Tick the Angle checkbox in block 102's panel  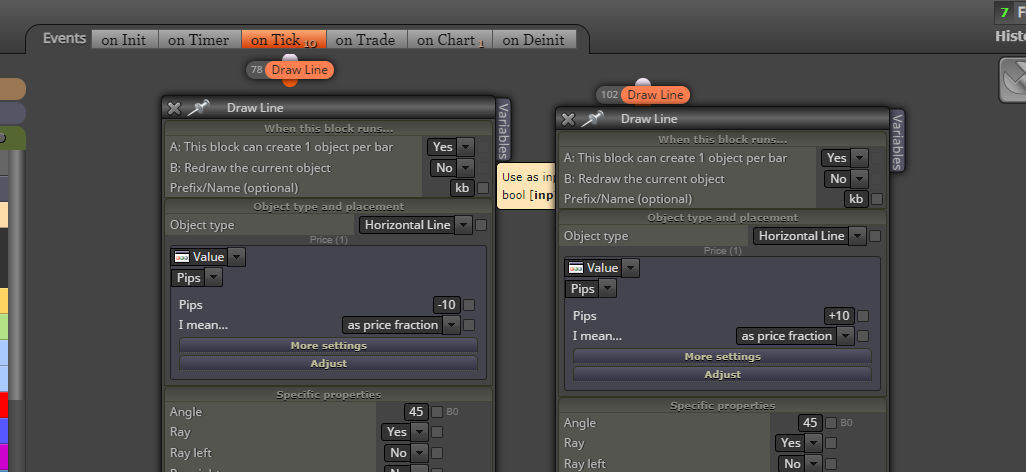831,424
